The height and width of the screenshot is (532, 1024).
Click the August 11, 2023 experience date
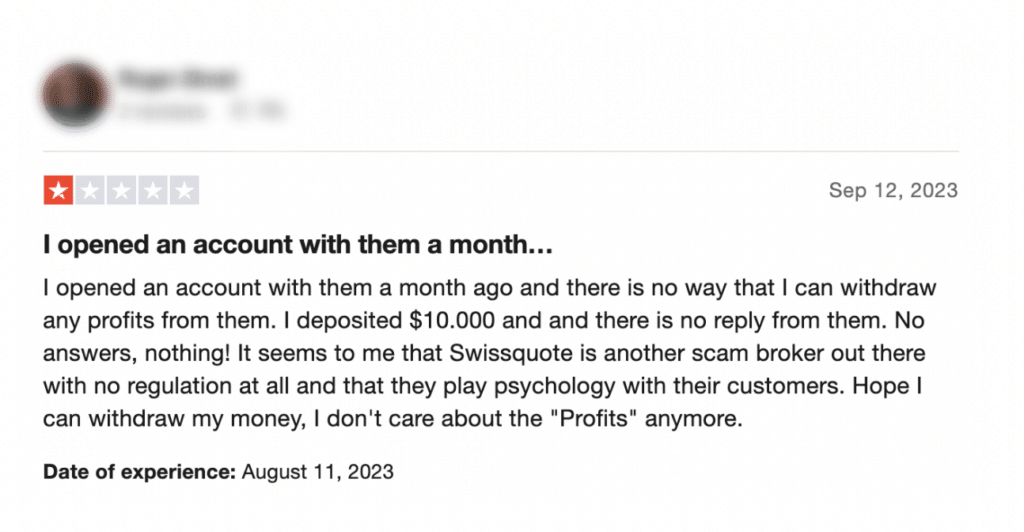(318, 472)
